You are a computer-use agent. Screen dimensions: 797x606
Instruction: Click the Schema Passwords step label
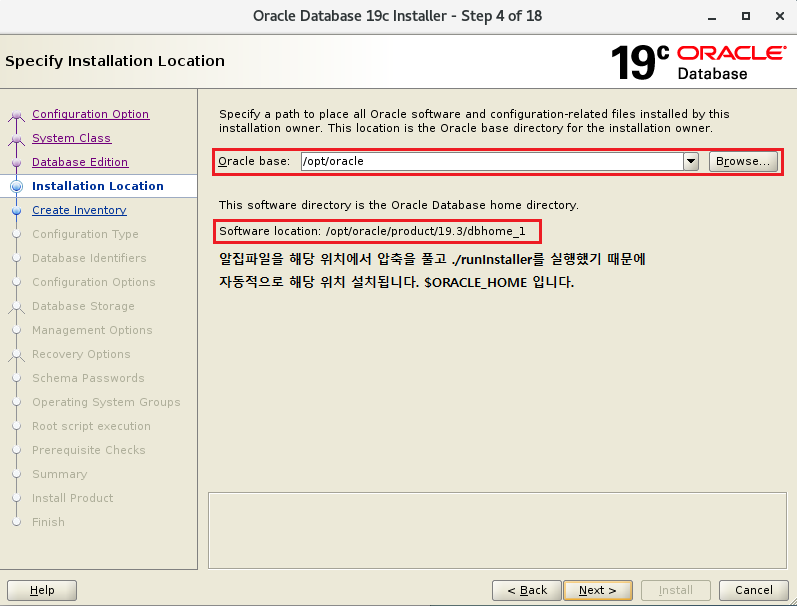[88, 378]
